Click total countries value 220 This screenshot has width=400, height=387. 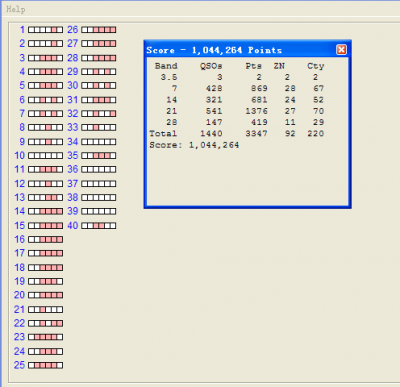[x=315, y=133]
